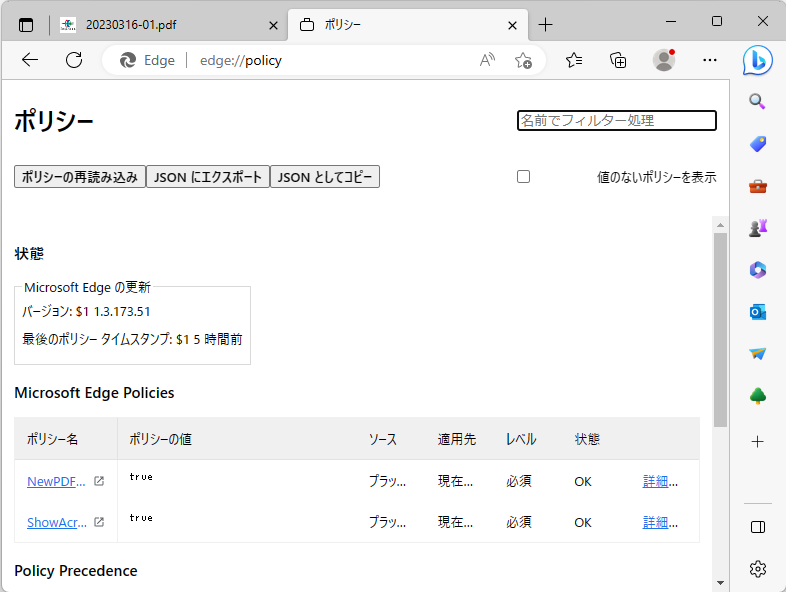Click the Edge site identity label
This screenshot has height=592, width=786.
(x=147, y=60)
